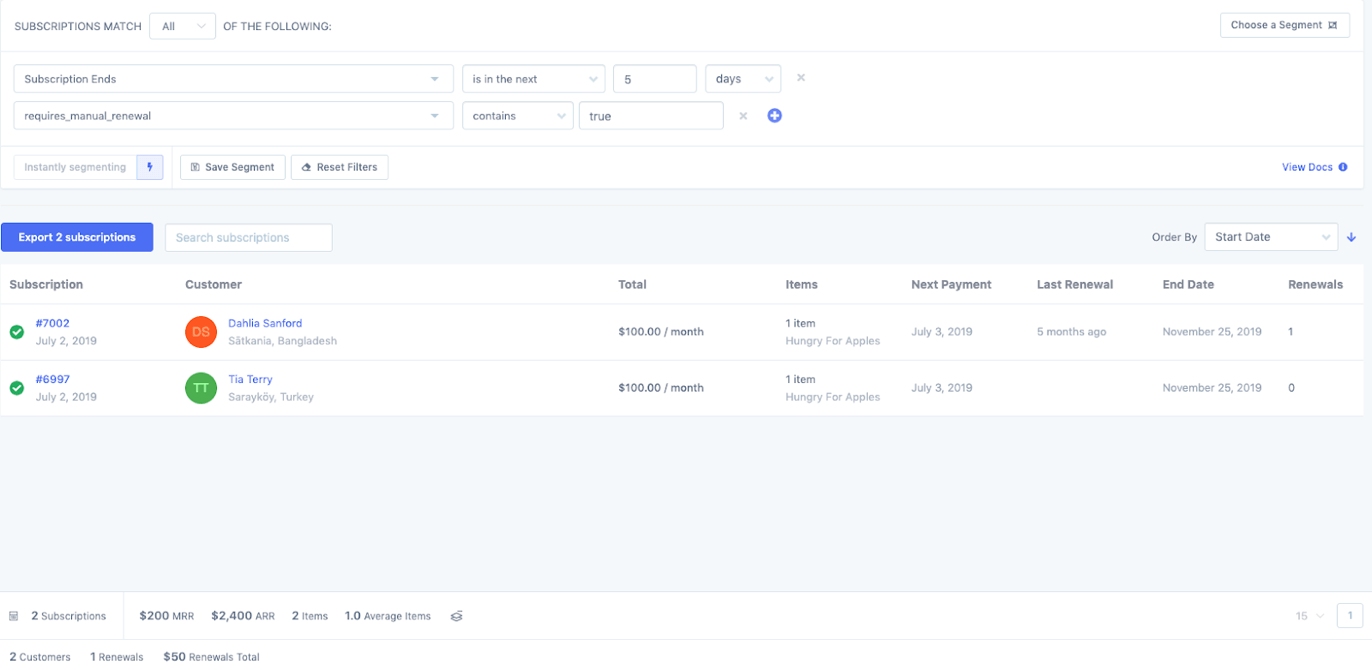Open the results-per-page 15 dropdown

tap(1310, 616)
